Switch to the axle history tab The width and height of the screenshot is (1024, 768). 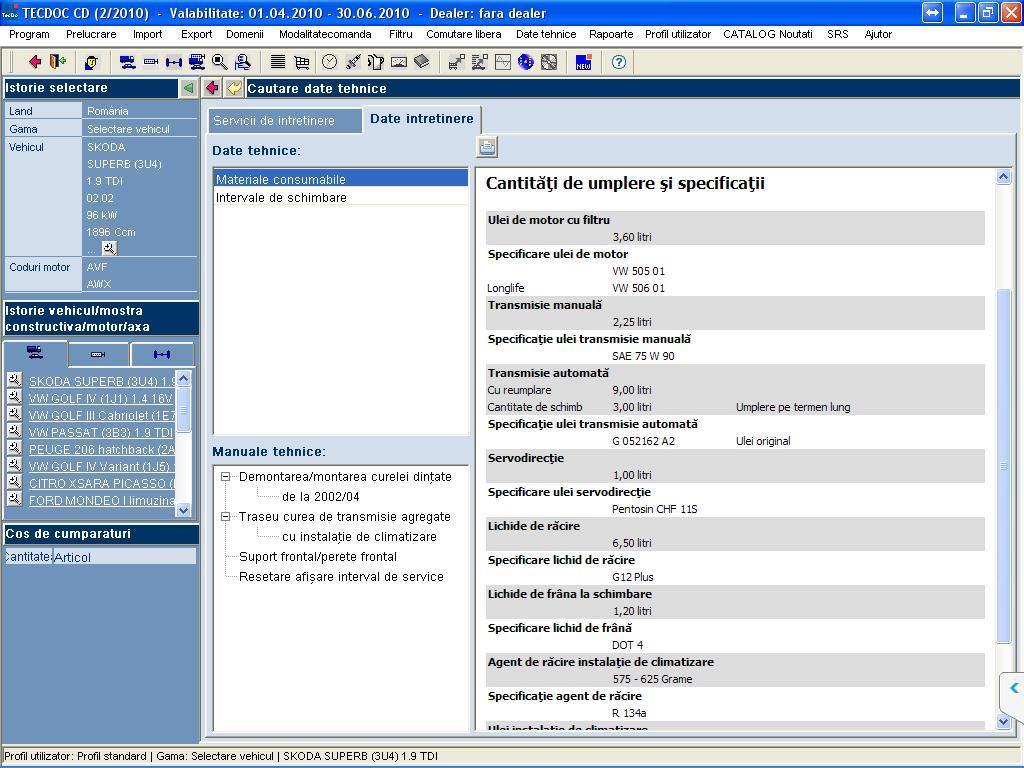[162, 355]
